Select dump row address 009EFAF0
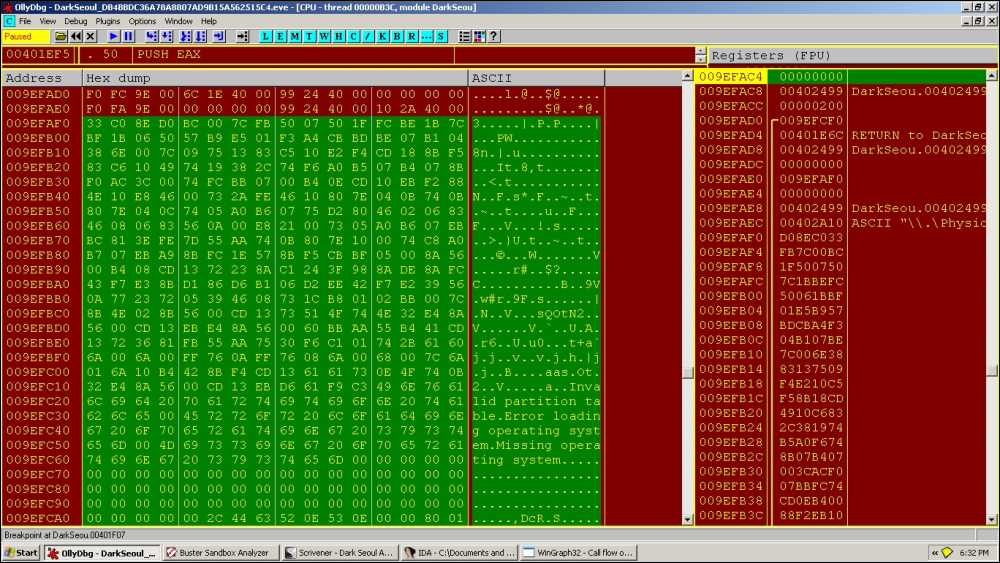 tap(38, 123)
